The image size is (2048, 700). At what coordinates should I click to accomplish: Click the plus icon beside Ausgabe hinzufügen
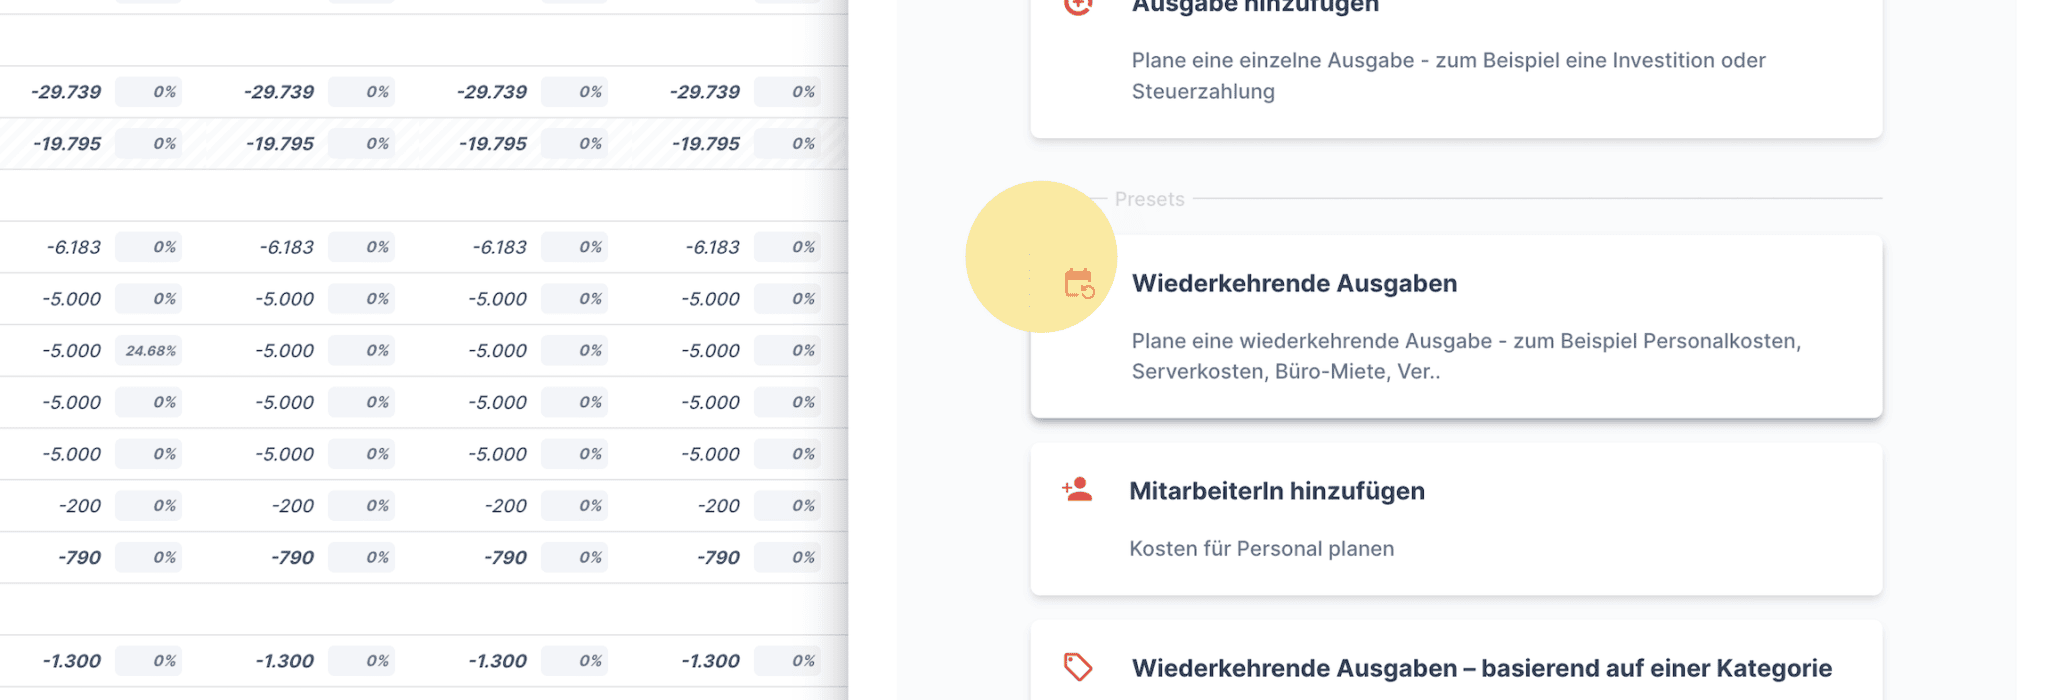[1077, 6]
